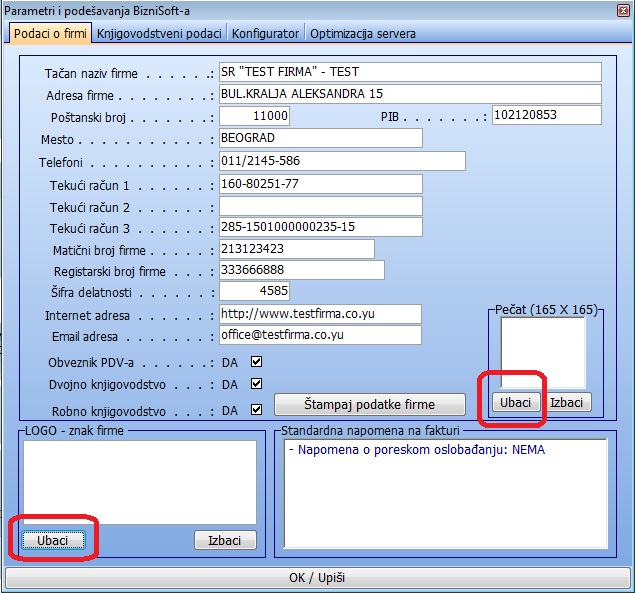Screen dimensions: 635x593
Task: Select the empty Tekući račun 2 field
Action: 320,207
